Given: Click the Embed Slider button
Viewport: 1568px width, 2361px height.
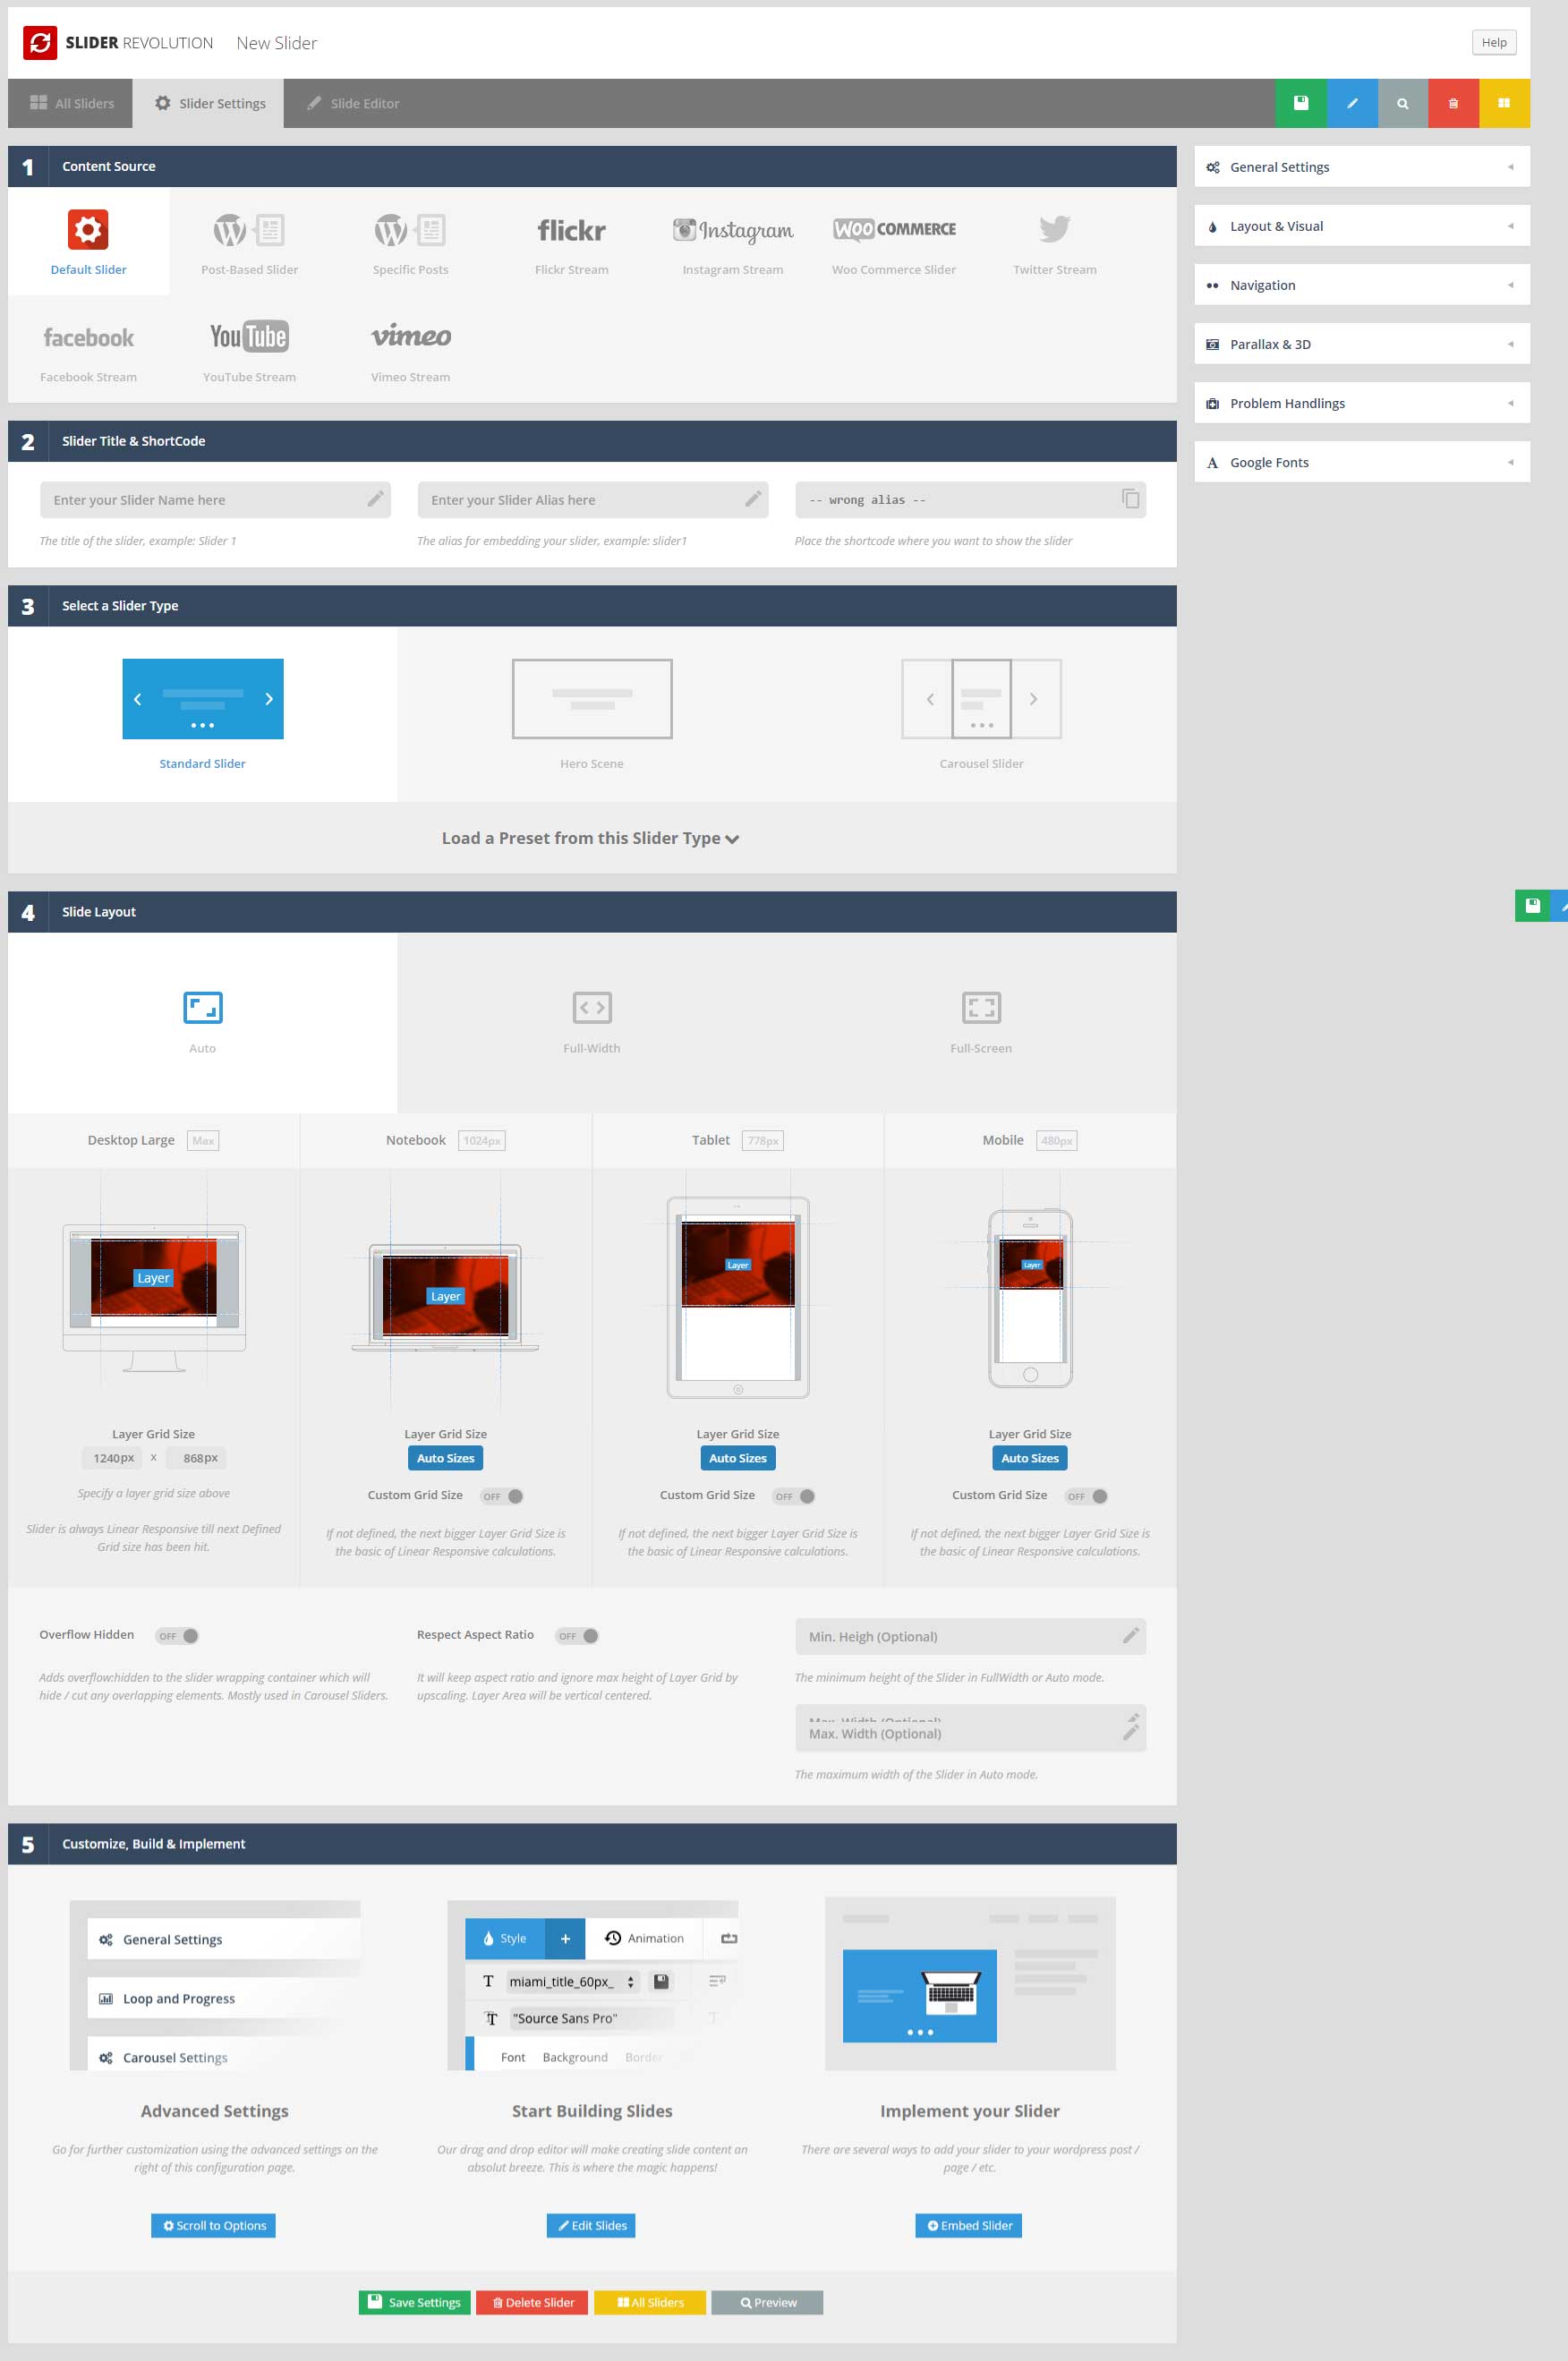Looking at the screenshot, I should pyautogui.click(x=967, y=2225).
